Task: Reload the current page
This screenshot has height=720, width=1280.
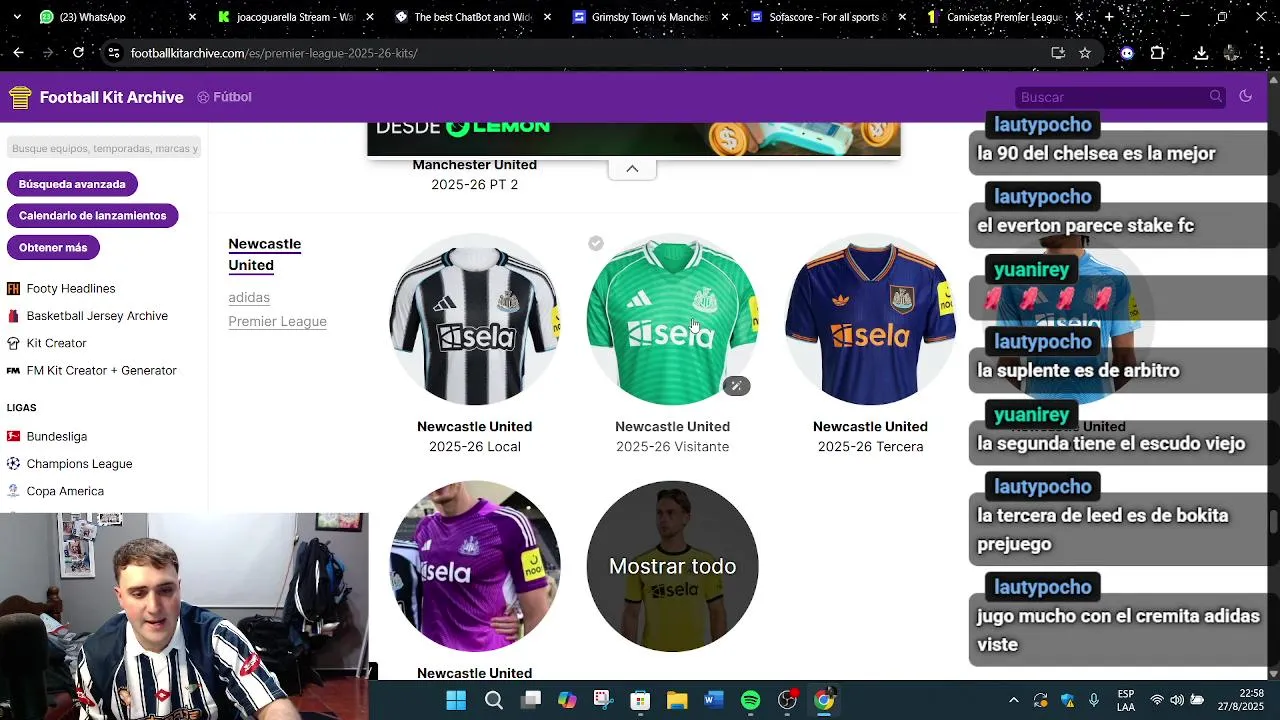Action: point(78,53)
